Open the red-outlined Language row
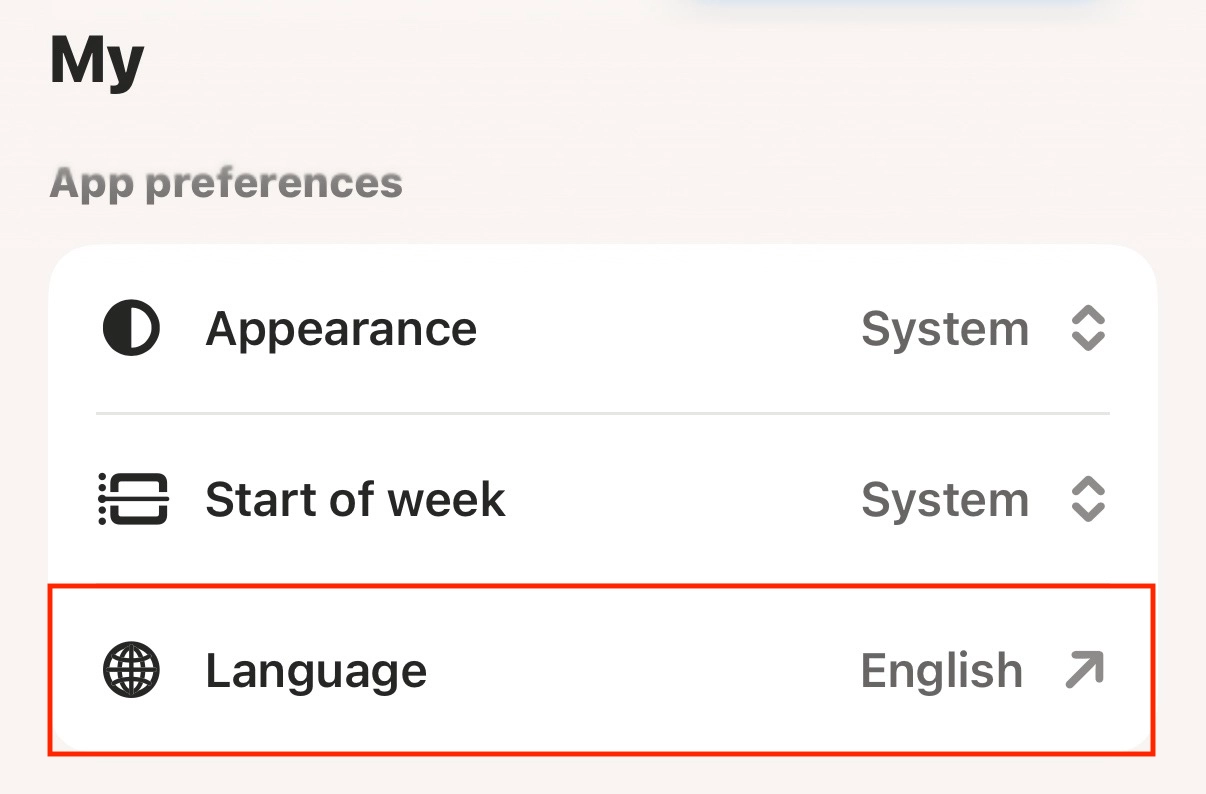This screenshot has width=1206, height=794. [602, 670]
